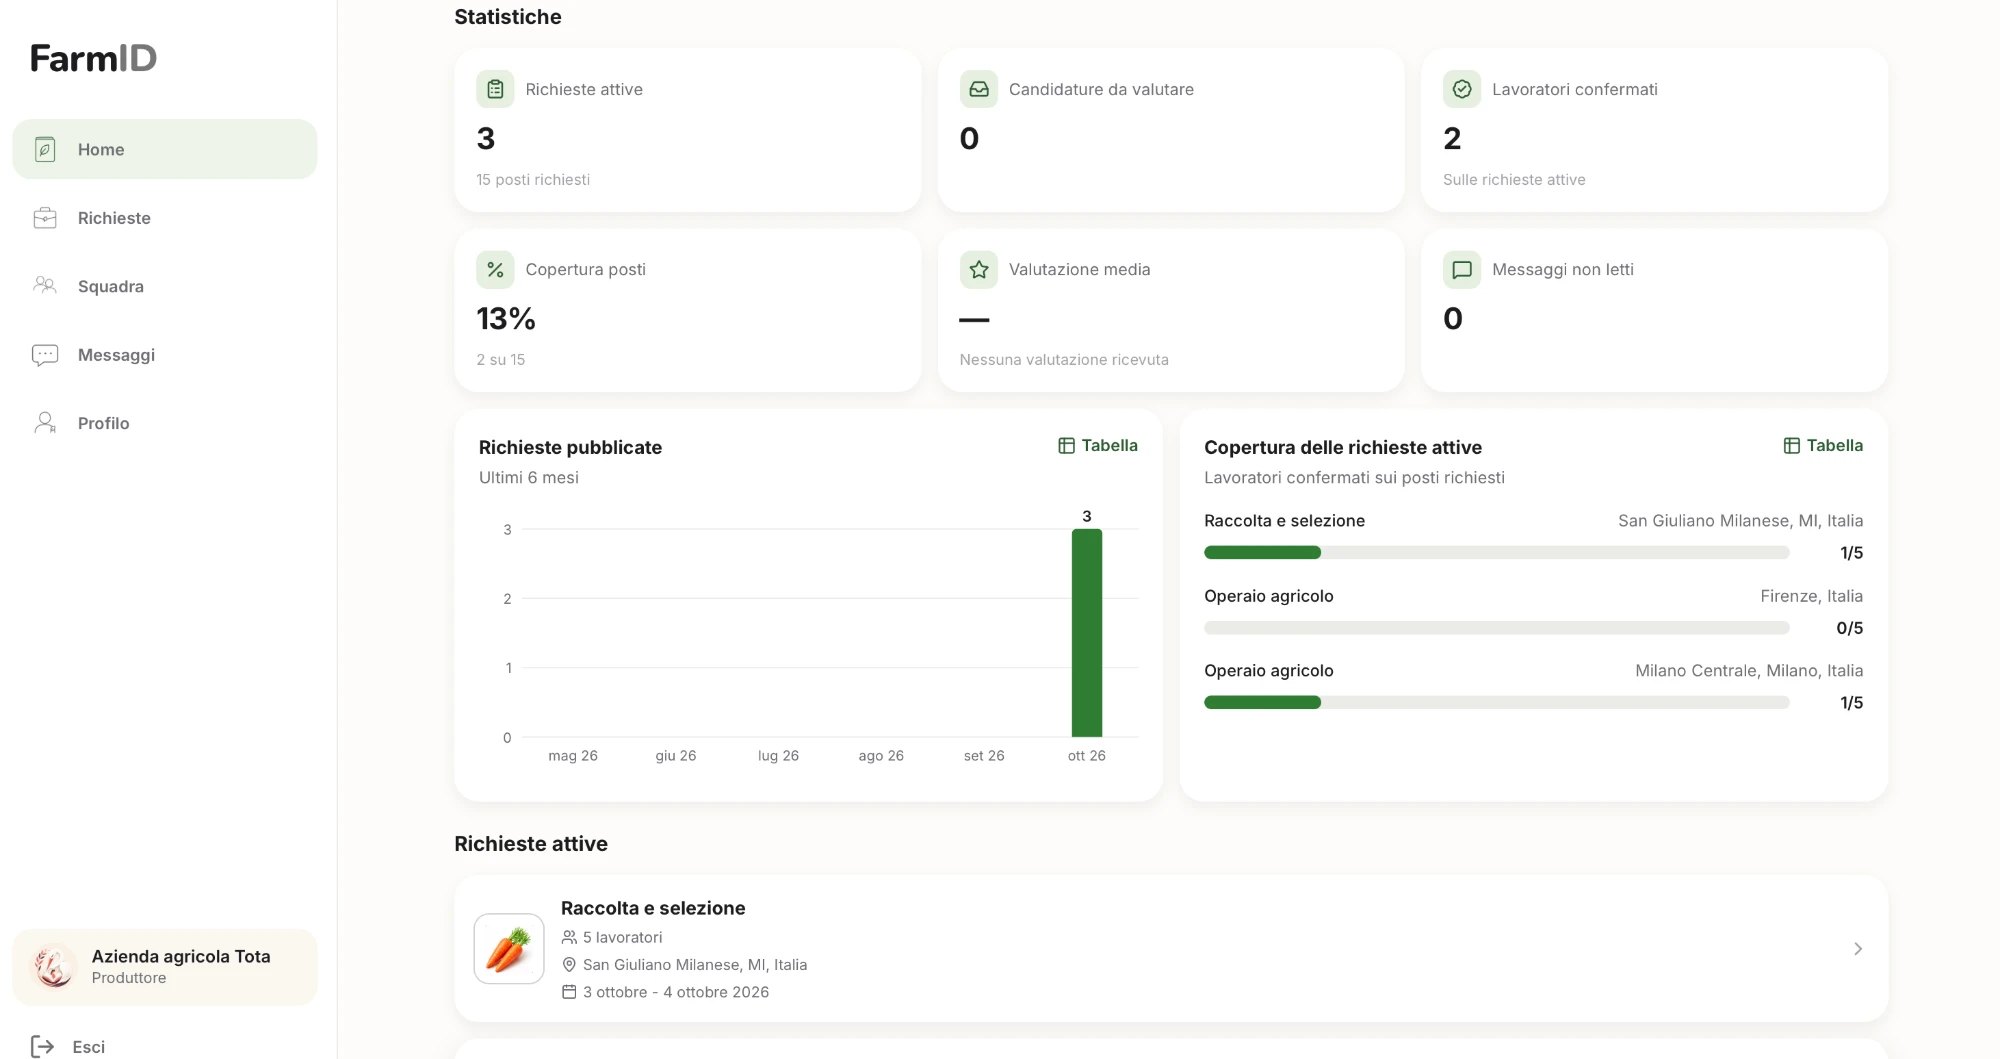Click the carrot thumbnail of Raccolta e selezione
Image resolution: width=2000 pixels, height=1059 pixels.
point(509,949)
